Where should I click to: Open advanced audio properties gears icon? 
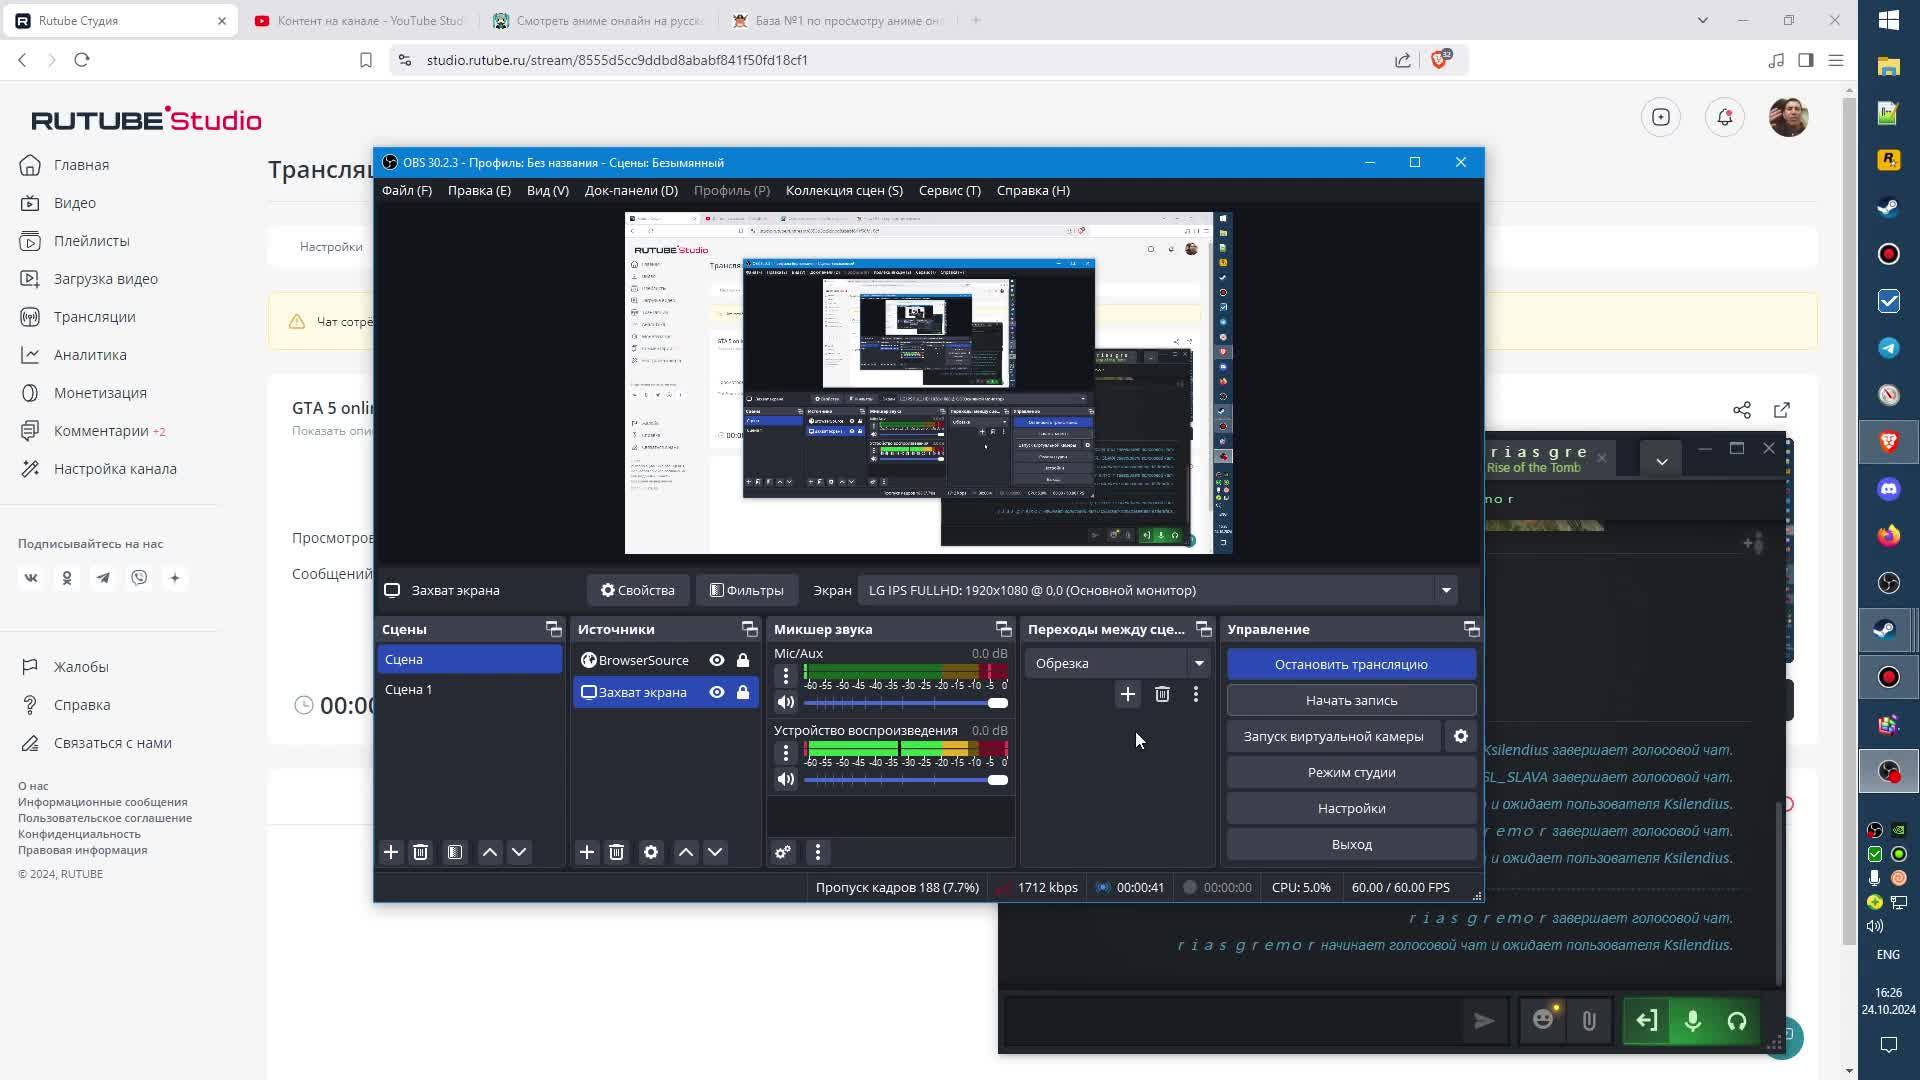click(783, 852)
